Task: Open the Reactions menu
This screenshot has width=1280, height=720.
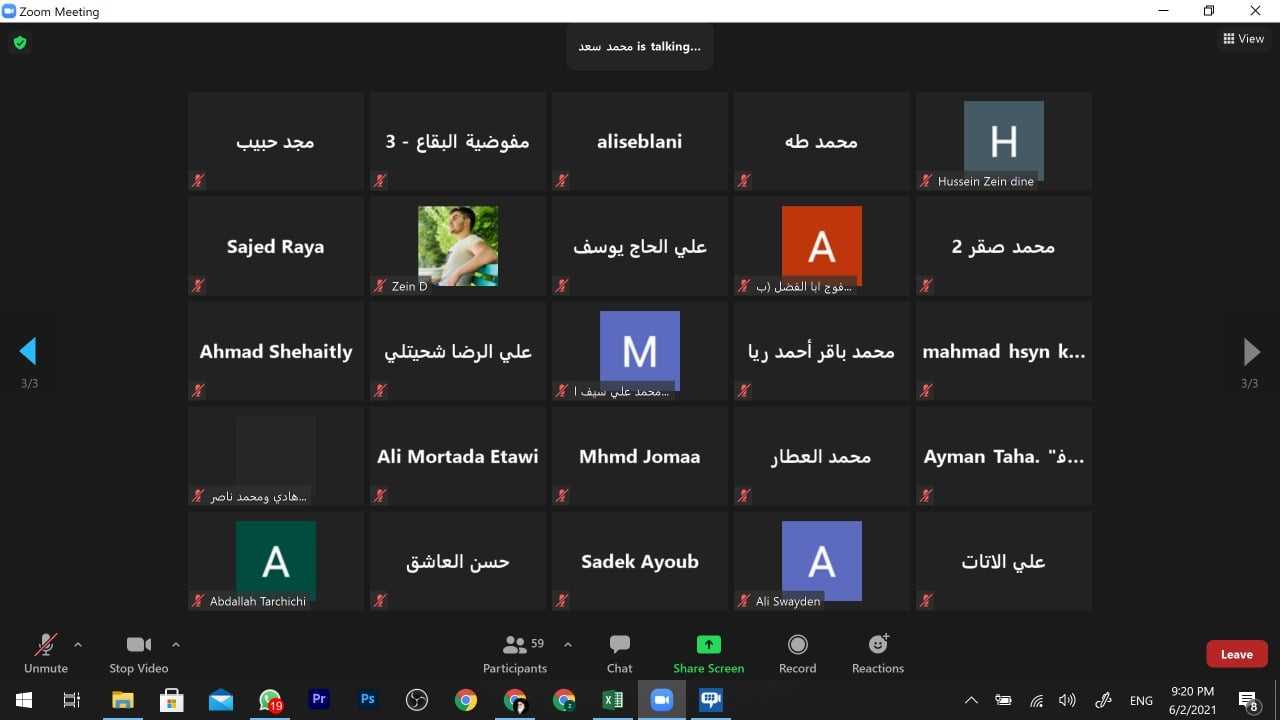Action: (877, 653)
